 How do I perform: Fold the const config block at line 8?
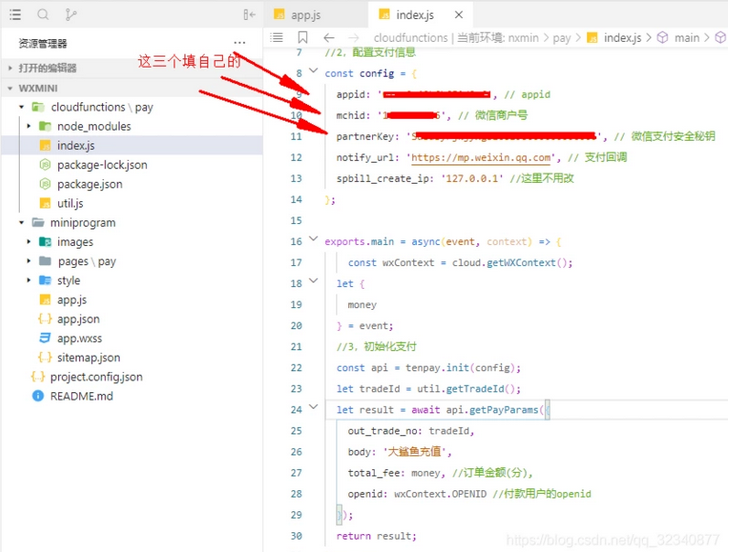pos(314,71)
